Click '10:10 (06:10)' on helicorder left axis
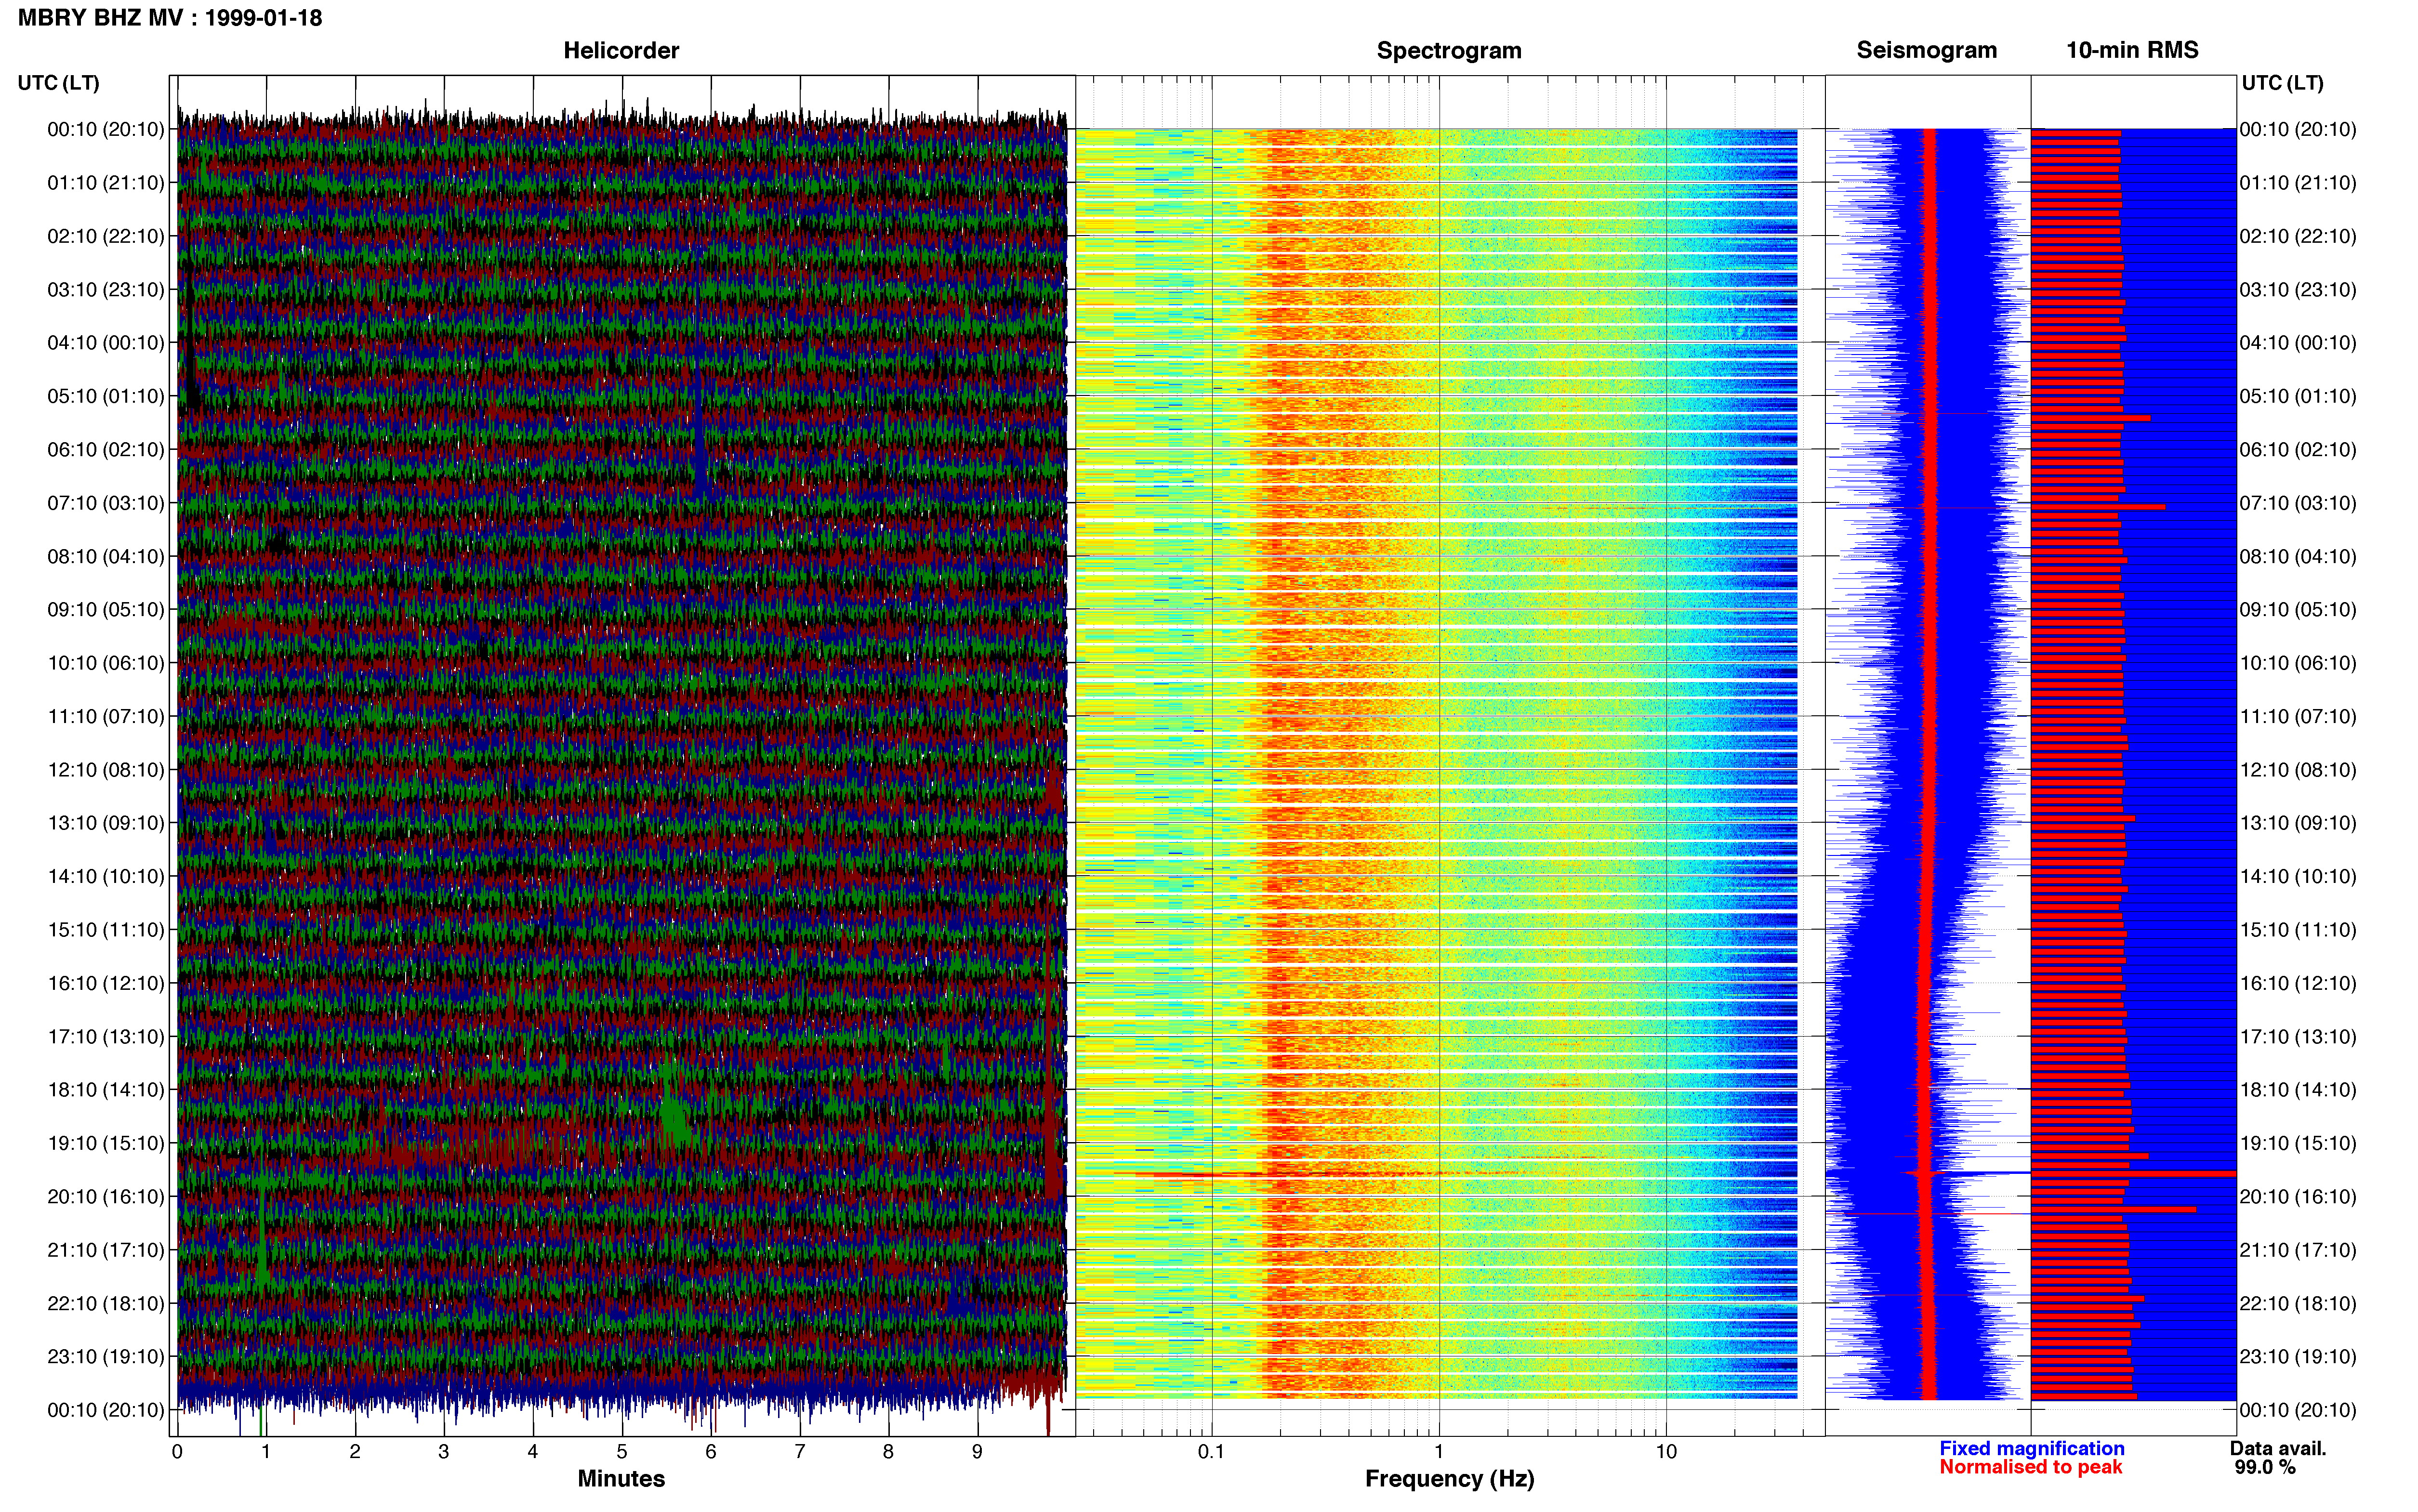 (106, 663)
